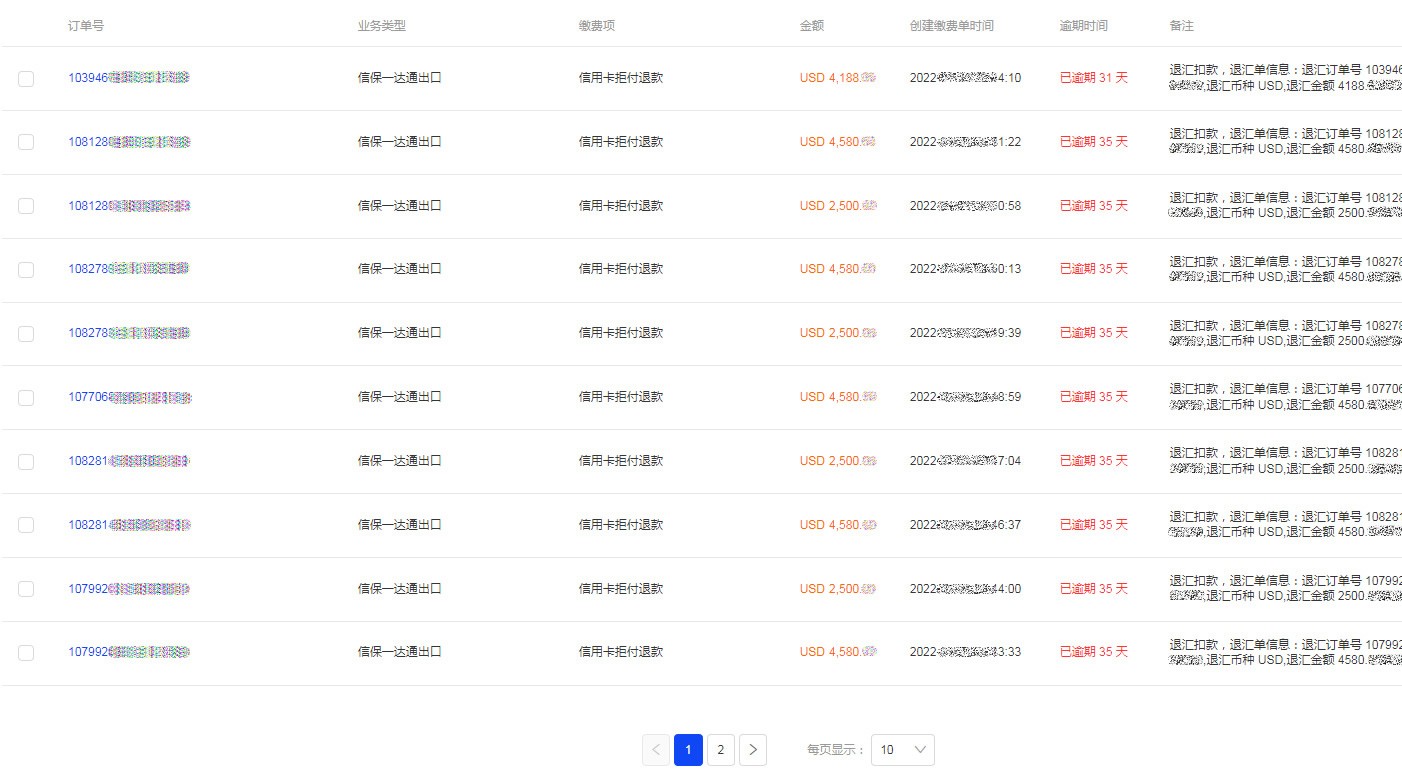
Task: Click the amount USD 4,188 cell
Action: tap(838, 78)
